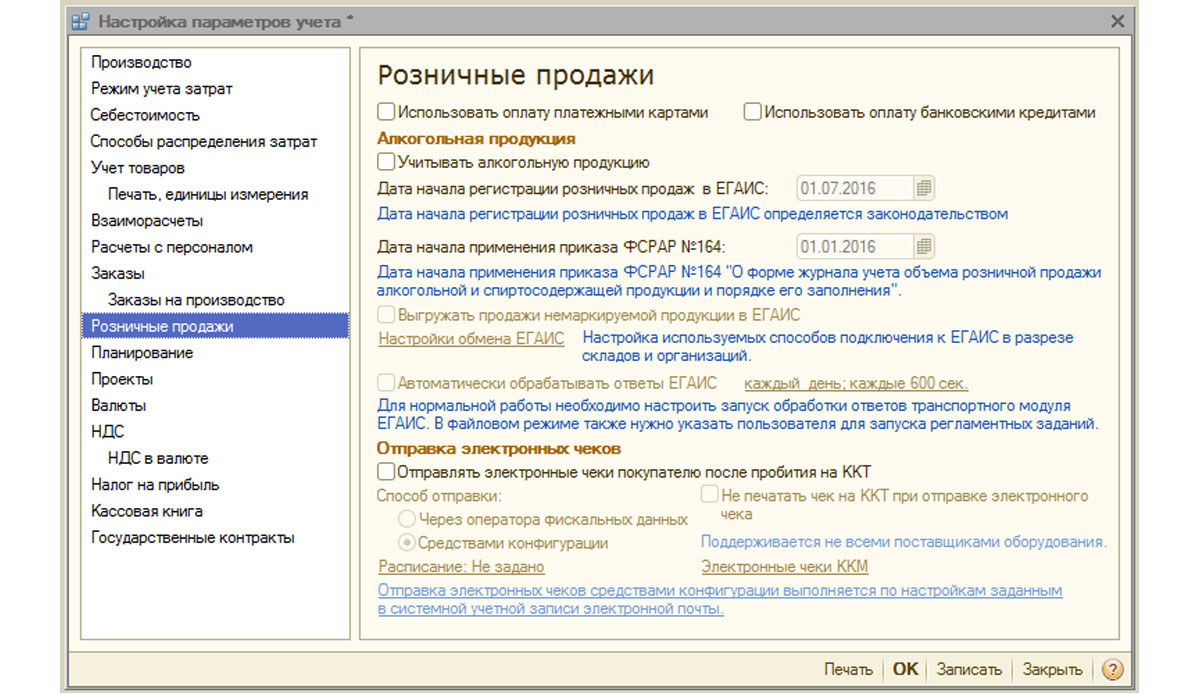
Task: Toggle the bank credit payment checkbox
Action: (x=752, y=112)
